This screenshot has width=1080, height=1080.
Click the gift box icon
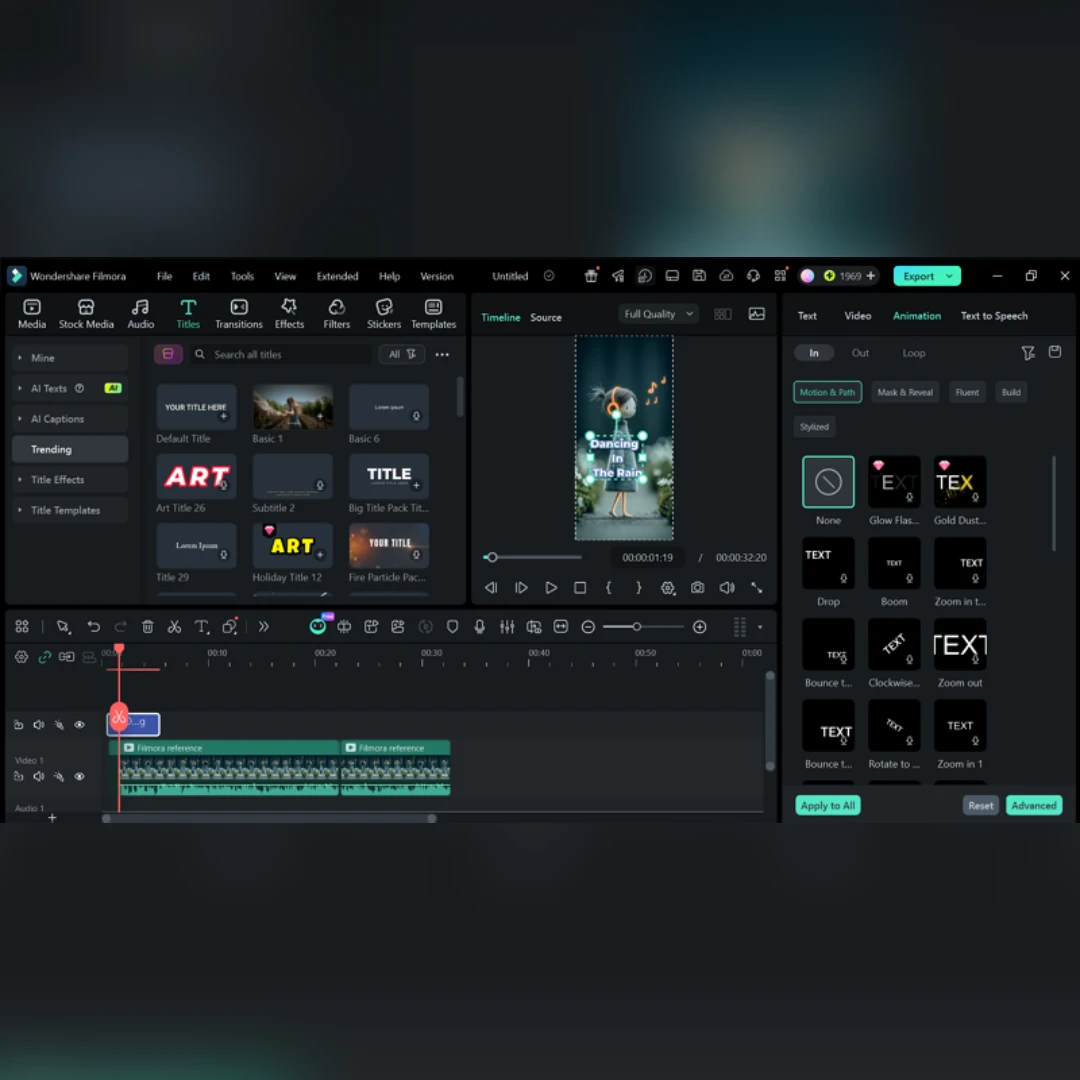(591, 276)
